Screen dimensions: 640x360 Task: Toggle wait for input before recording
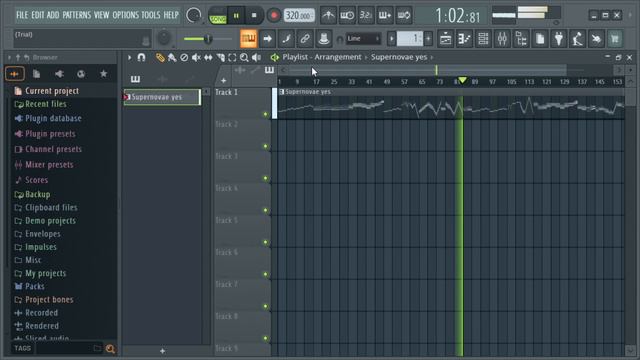tap(347, 15)
